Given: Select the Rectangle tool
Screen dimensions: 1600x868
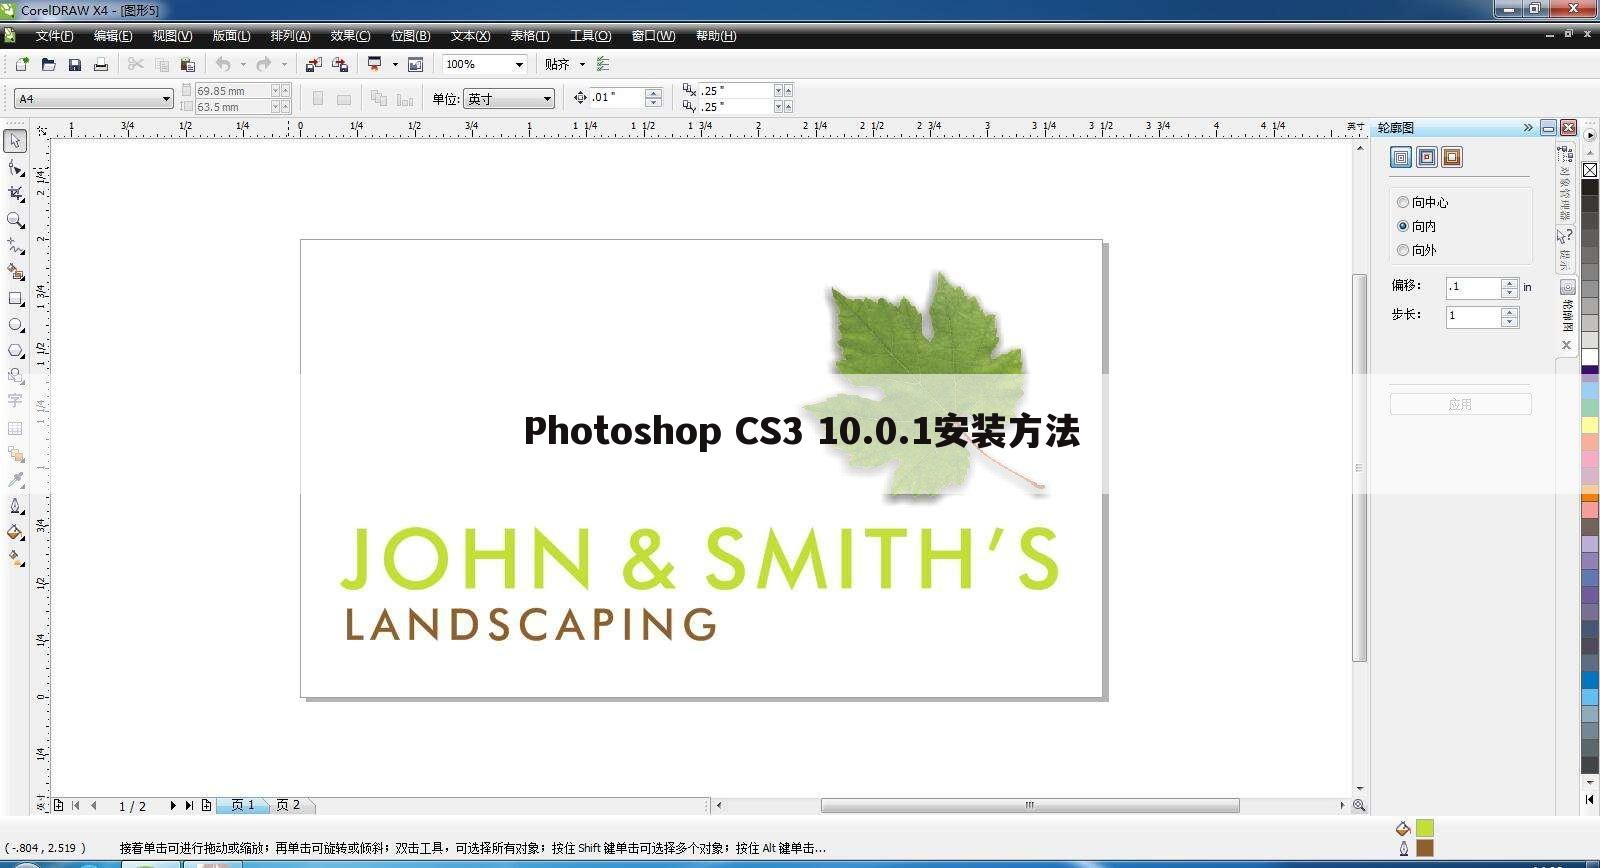Looking at the screenshot, I should click(x=16, y=298).
